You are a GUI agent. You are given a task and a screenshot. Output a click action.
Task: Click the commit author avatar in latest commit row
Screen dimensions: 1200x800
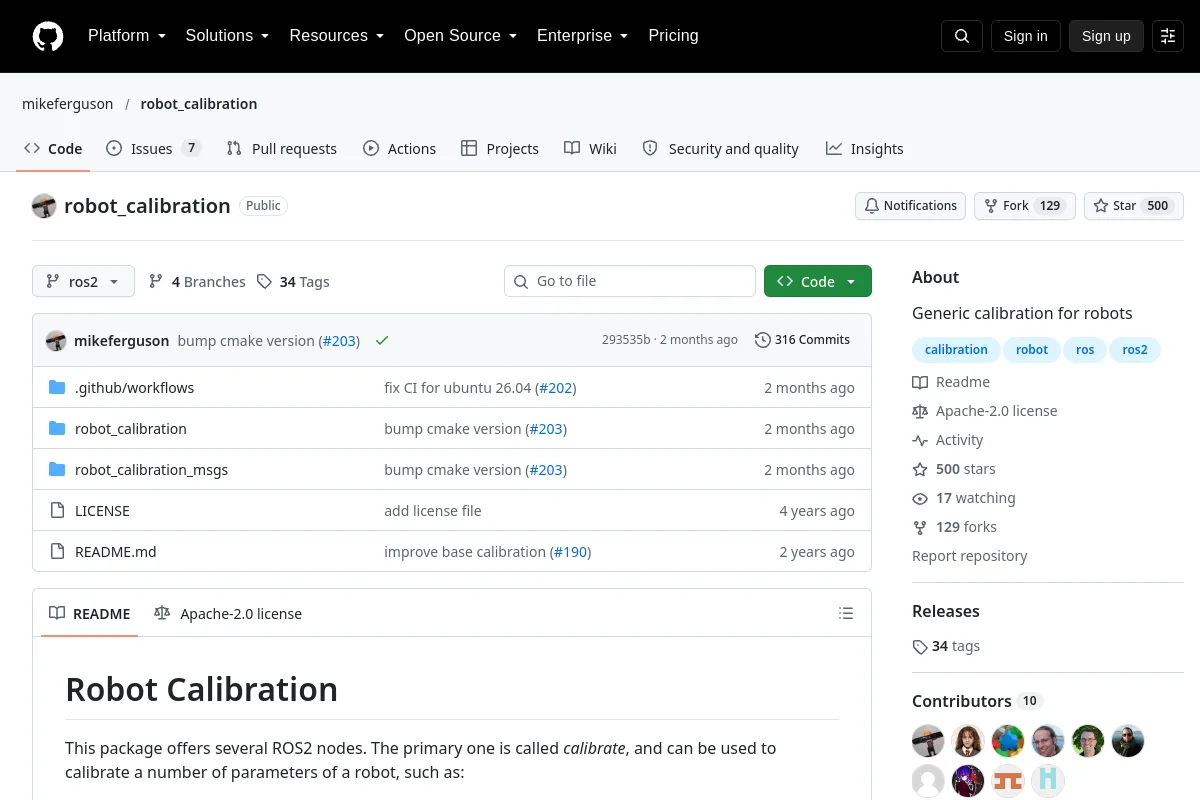(x=56, y=340)
